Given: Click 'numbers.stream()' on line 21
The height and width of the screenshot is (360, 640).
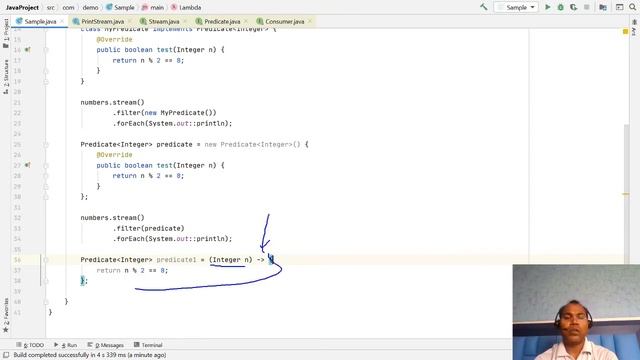Looking at the screenshot, I should coord(112,102).
